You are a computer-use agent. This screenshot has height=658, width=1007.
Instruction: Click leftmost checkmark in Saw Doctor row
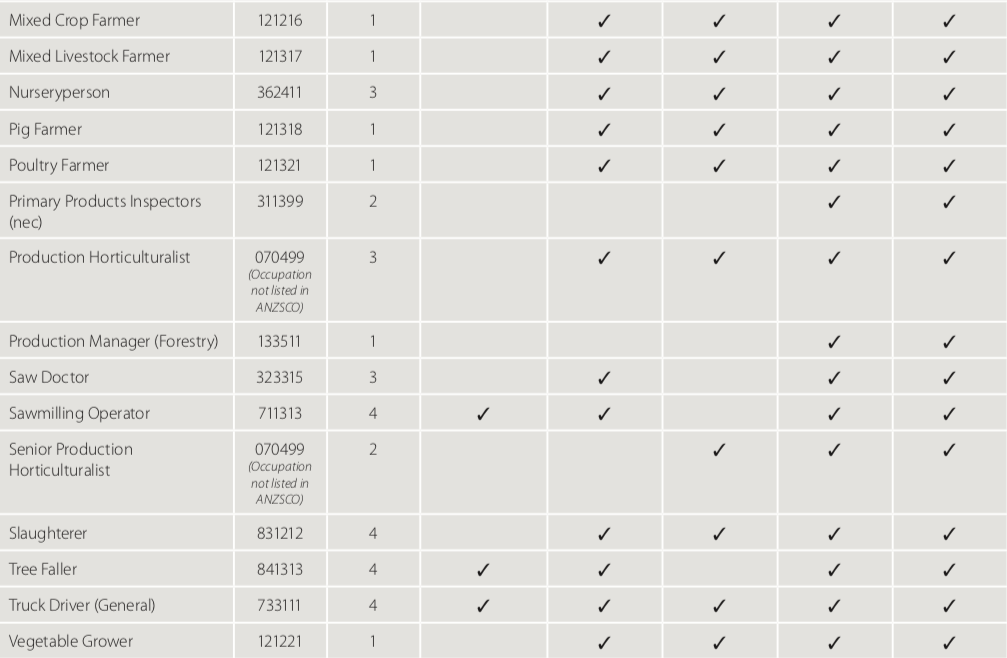coord(603,378)
